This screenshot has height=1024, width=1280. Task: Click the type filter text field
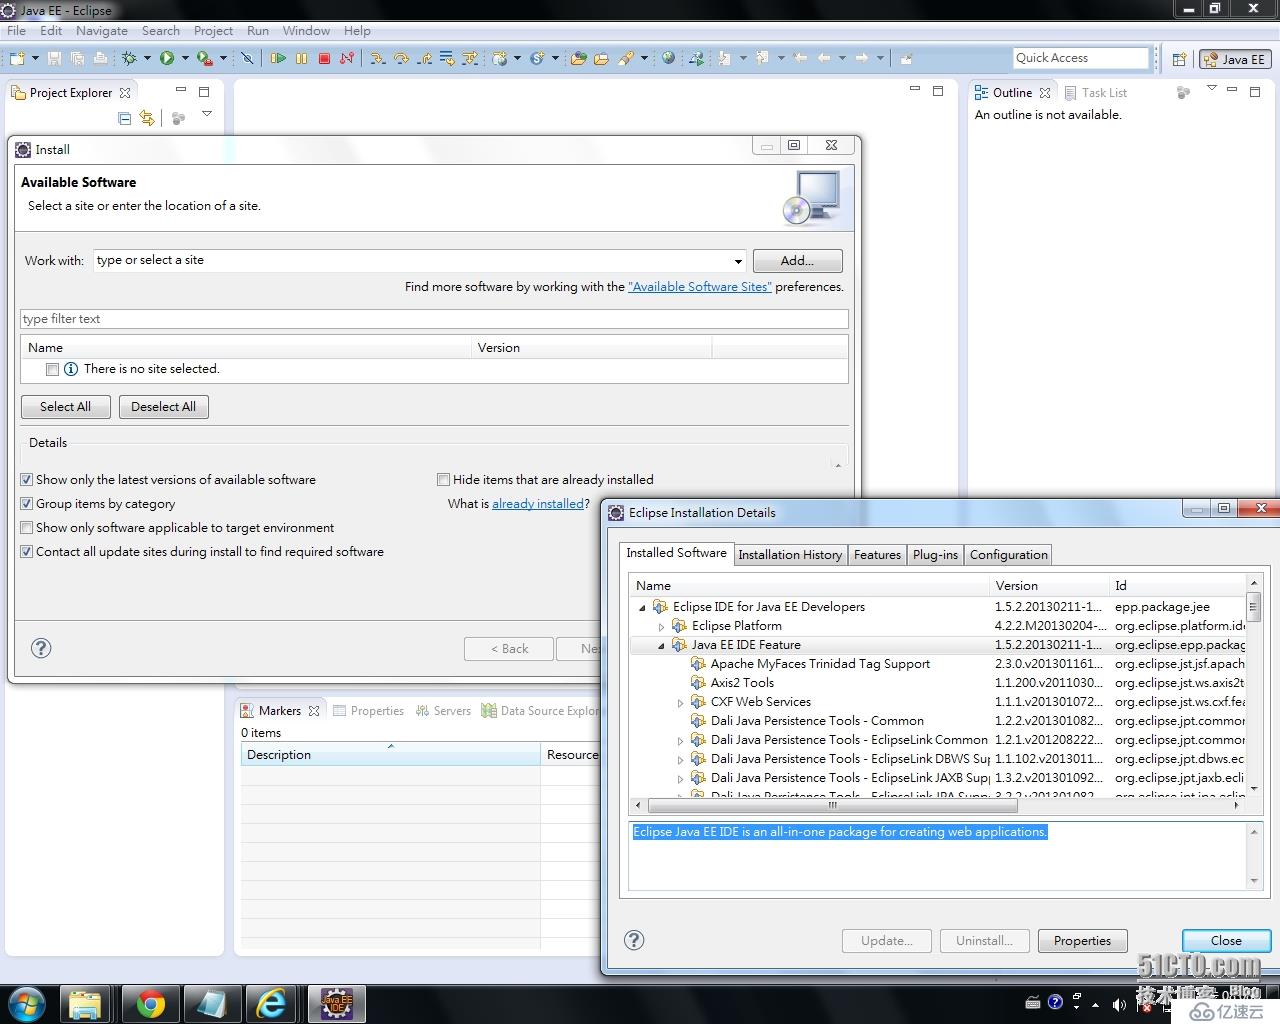click(x=434, y=319)
